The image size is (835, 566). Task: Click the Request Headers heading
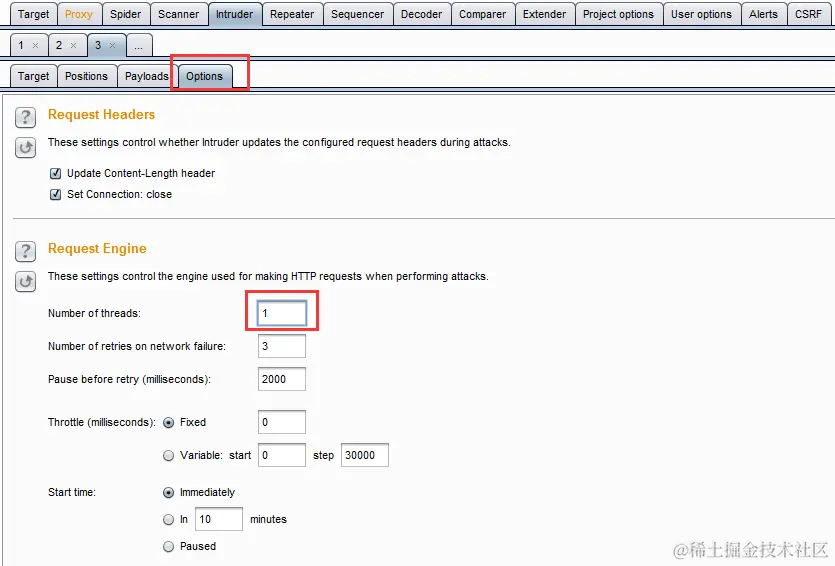(x=101, y=114)
